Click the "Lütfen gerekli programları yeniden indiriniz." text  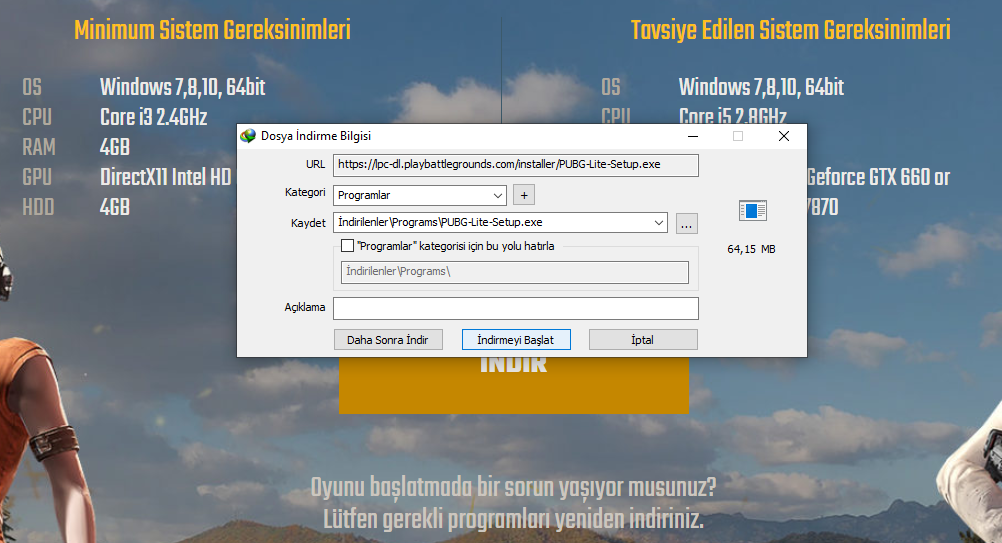(513, 519)
